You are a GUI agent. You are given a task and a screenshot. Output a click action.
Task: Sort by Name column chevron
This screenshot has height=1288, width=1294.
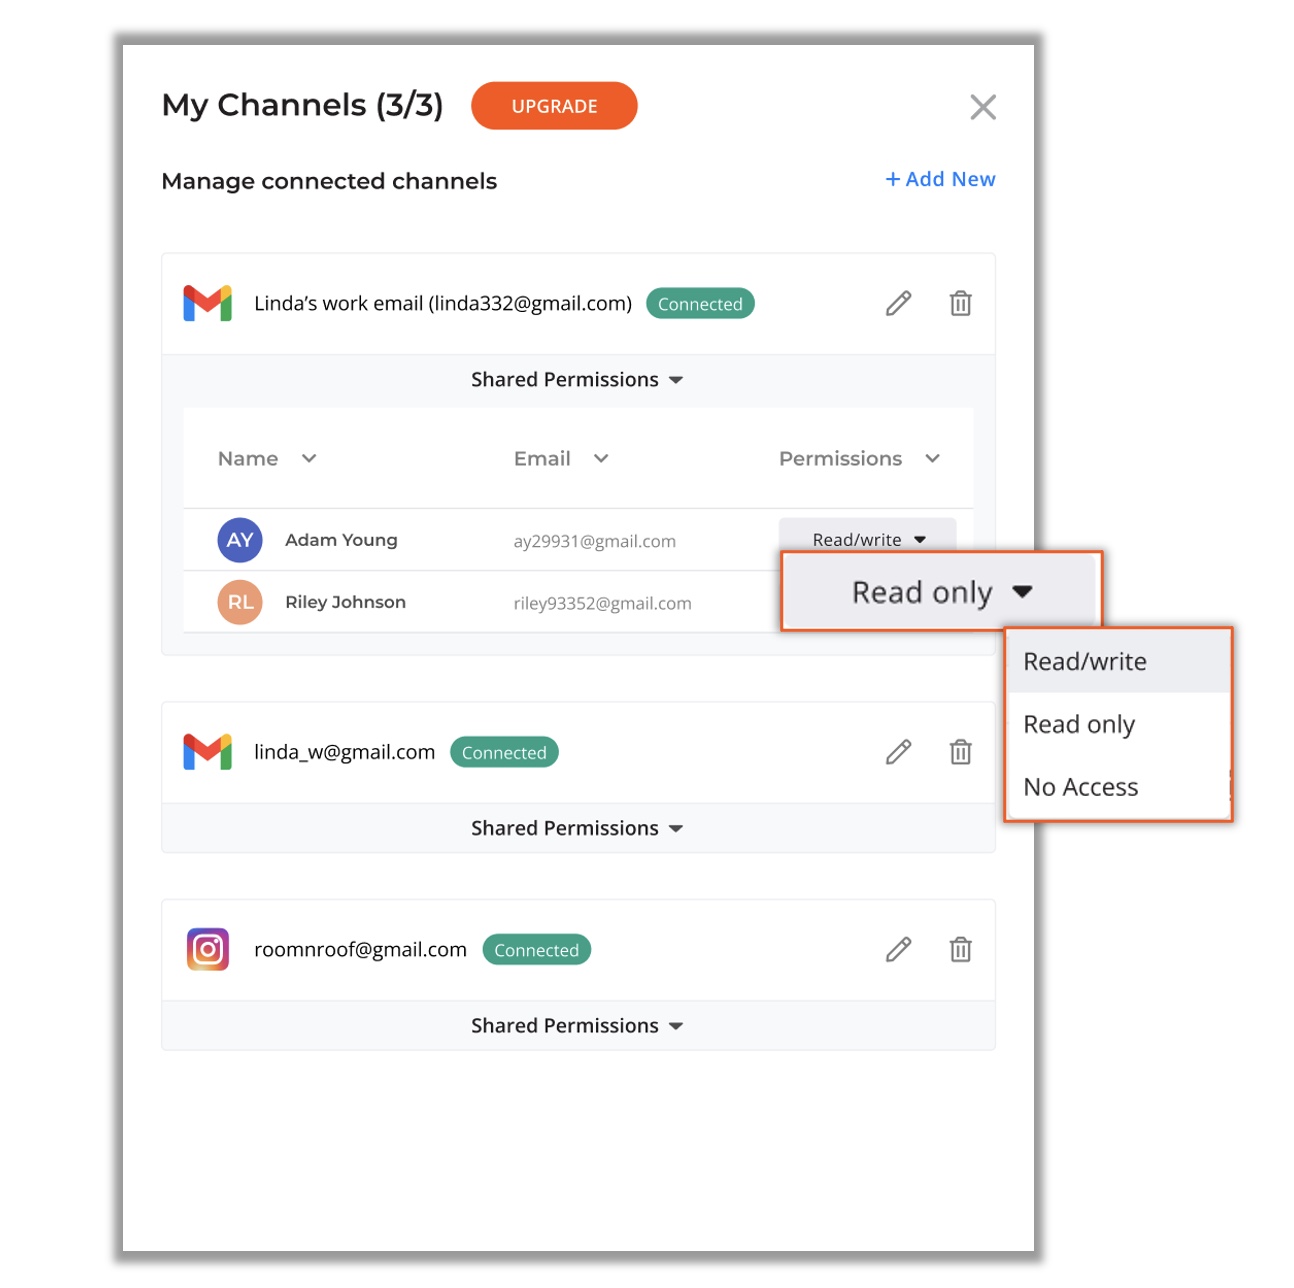point(309,458)
